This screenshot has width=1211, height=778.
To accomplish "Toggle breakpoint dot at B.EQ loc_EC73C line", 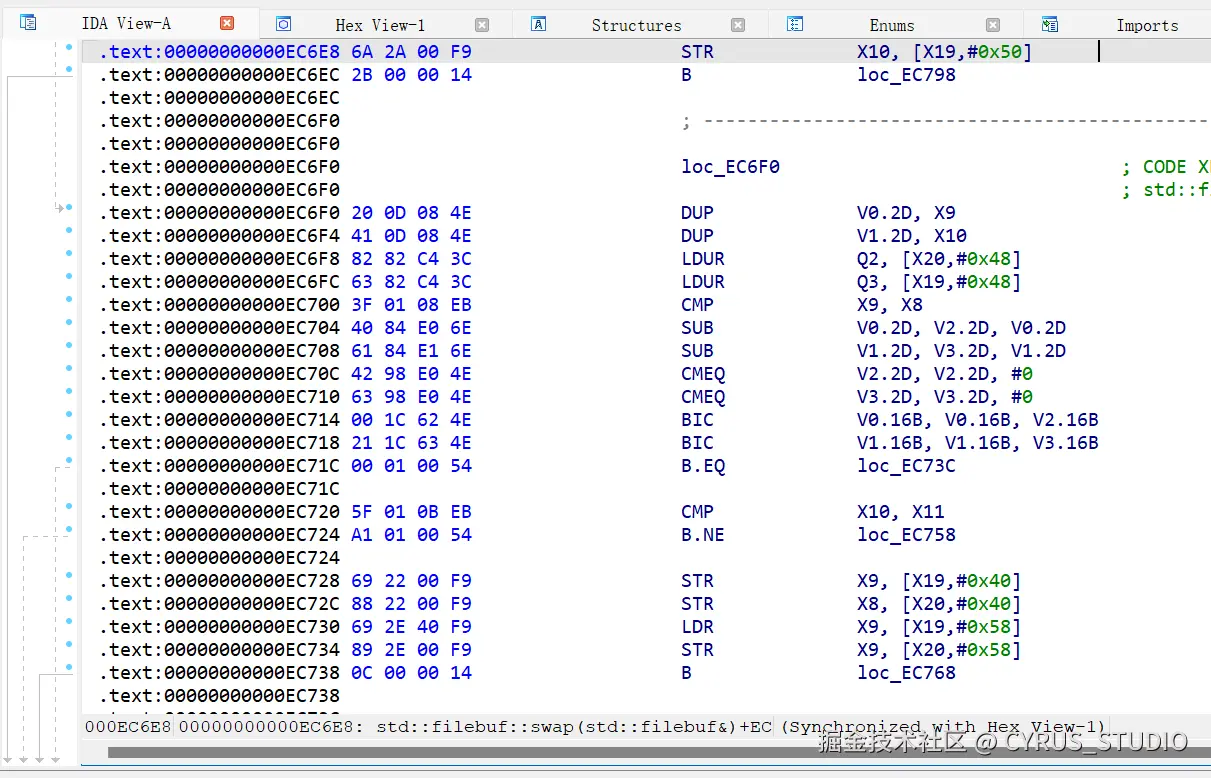I will click(x=68, y=460).
